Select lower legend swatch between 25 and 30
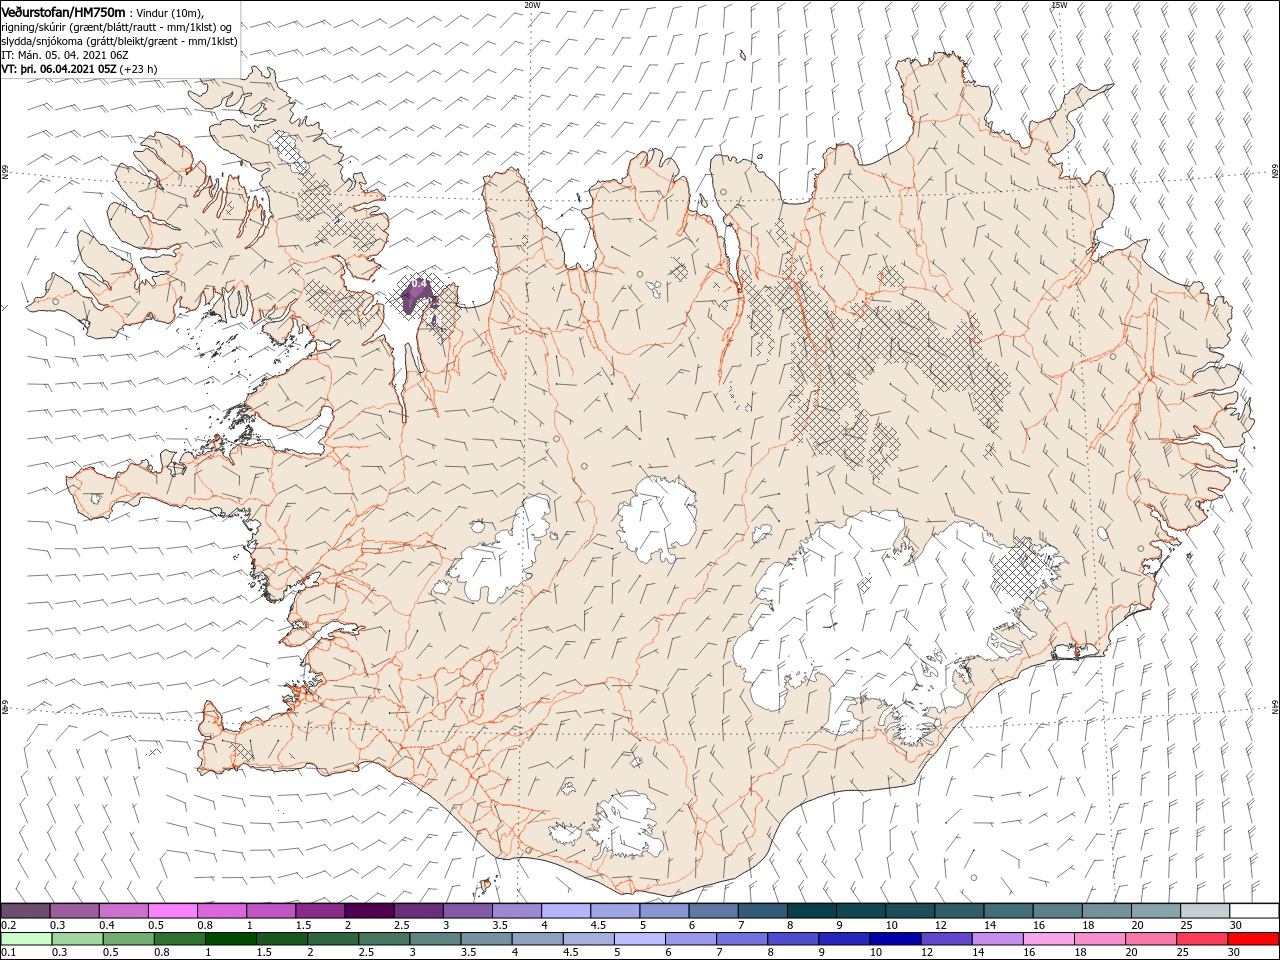This screenshot has width=1280, height=960. click(1202, 939)
